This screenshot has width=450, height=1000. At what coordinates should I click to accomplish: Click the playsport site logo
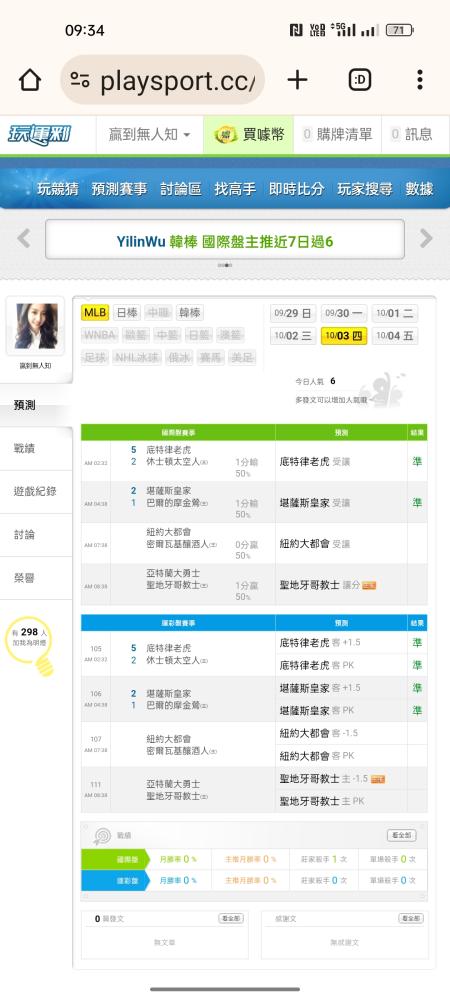tap(39, 135)
